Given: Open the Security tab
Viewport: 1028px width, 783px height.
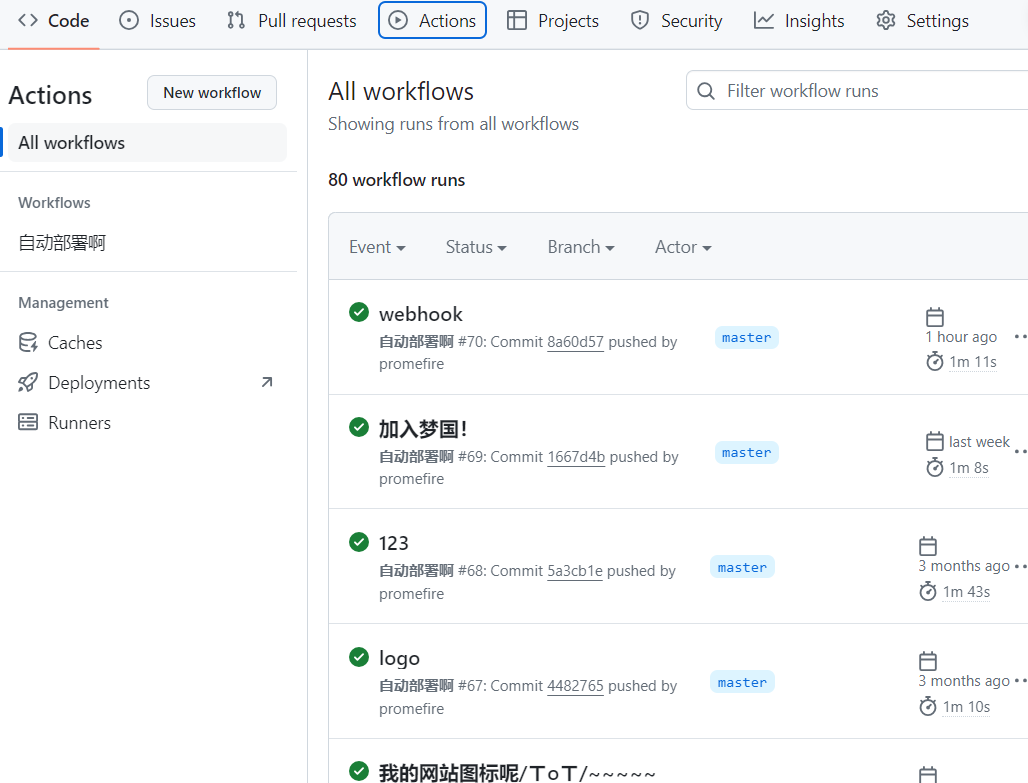Looking at the screenshot, I should click(x=676, y=21).
